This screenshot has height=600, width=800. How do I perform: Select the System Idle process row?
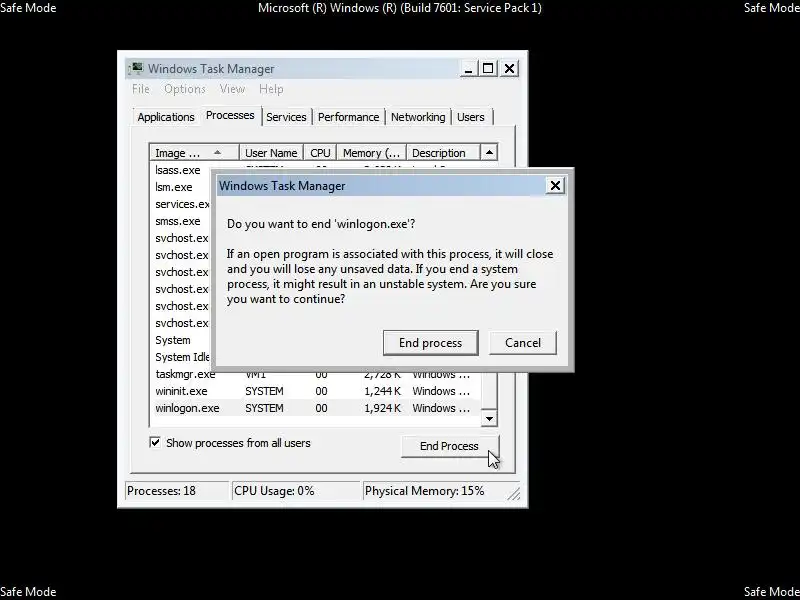(181, 357)
